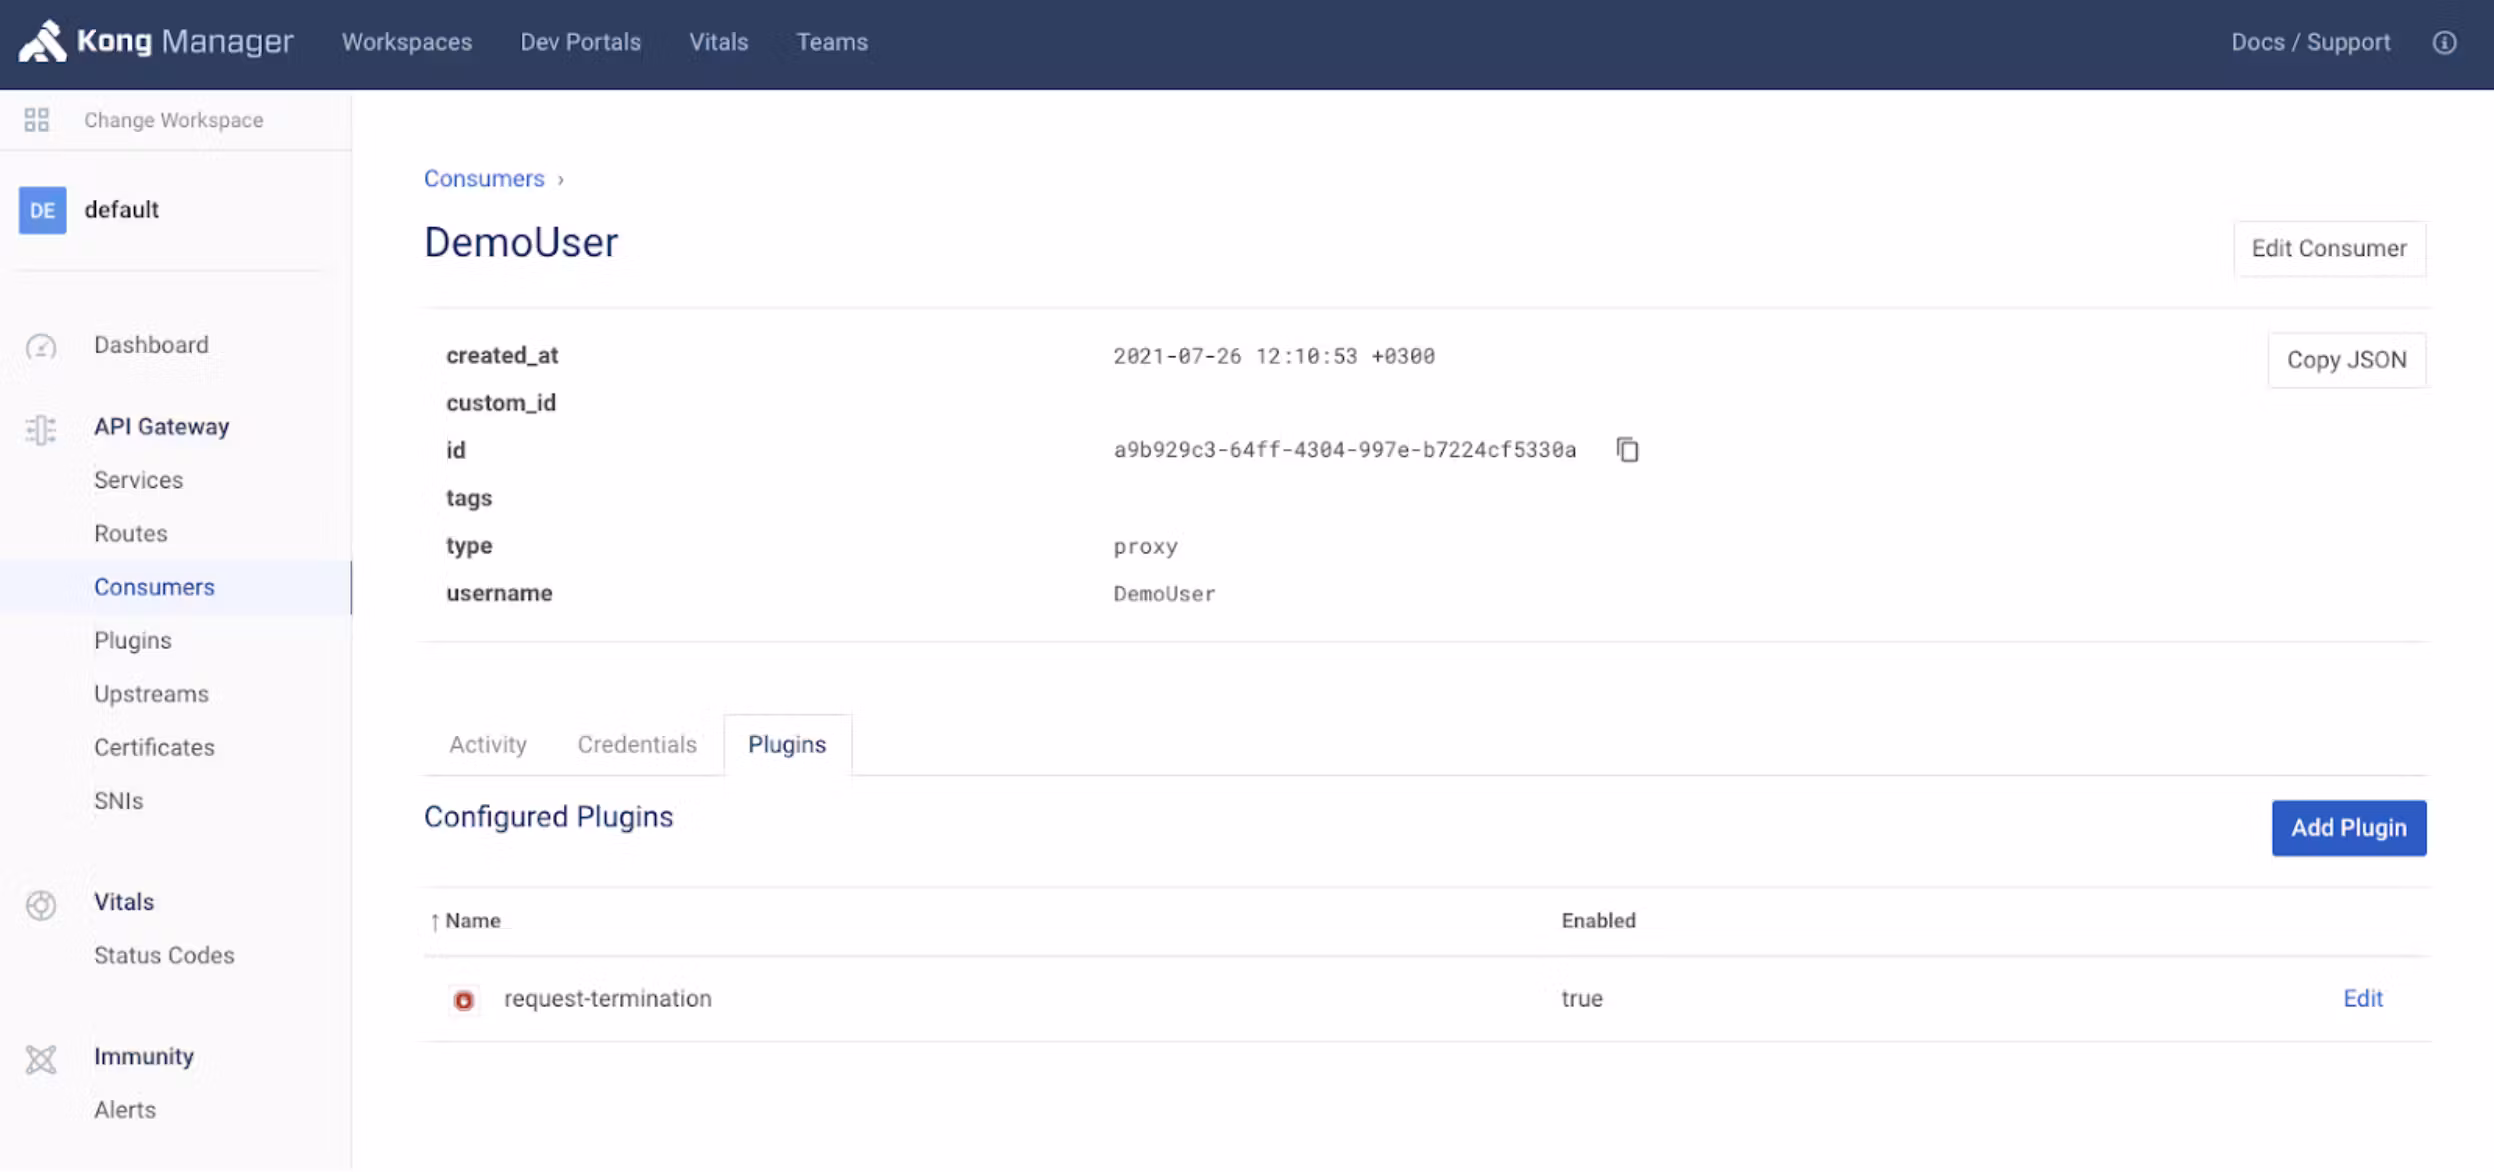Click the Immunity sidebar icon

pyautogui.click(x=41, y=1059)
